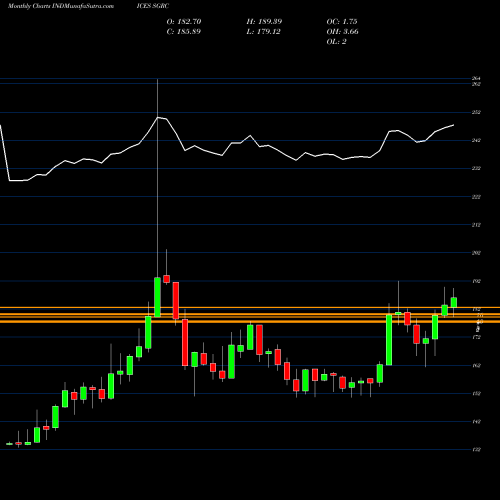Click the ICES SGRC symbol label
Screen dimensions: 500x500
click(153, 6)
